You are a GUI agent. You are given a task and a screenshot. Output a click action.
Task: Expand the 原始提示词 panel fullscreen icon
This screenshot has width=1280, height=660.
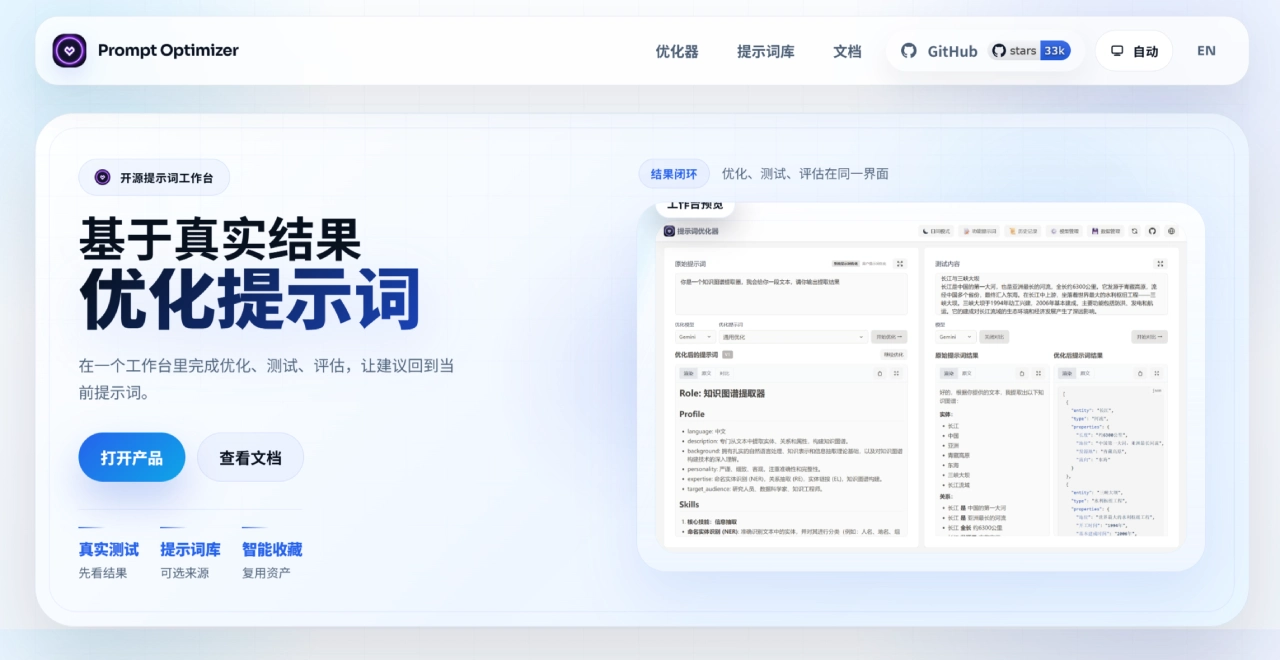pos(900,264)
